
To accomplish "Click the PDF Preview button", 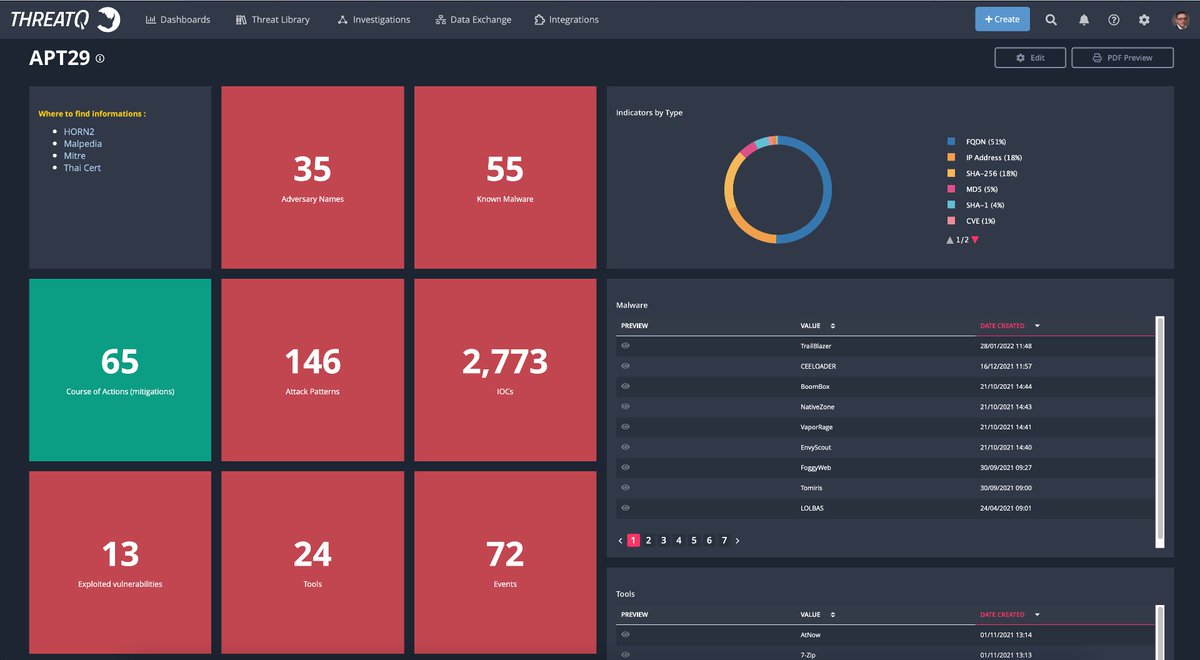I will pyautogui.click(x=1122, y=58).
